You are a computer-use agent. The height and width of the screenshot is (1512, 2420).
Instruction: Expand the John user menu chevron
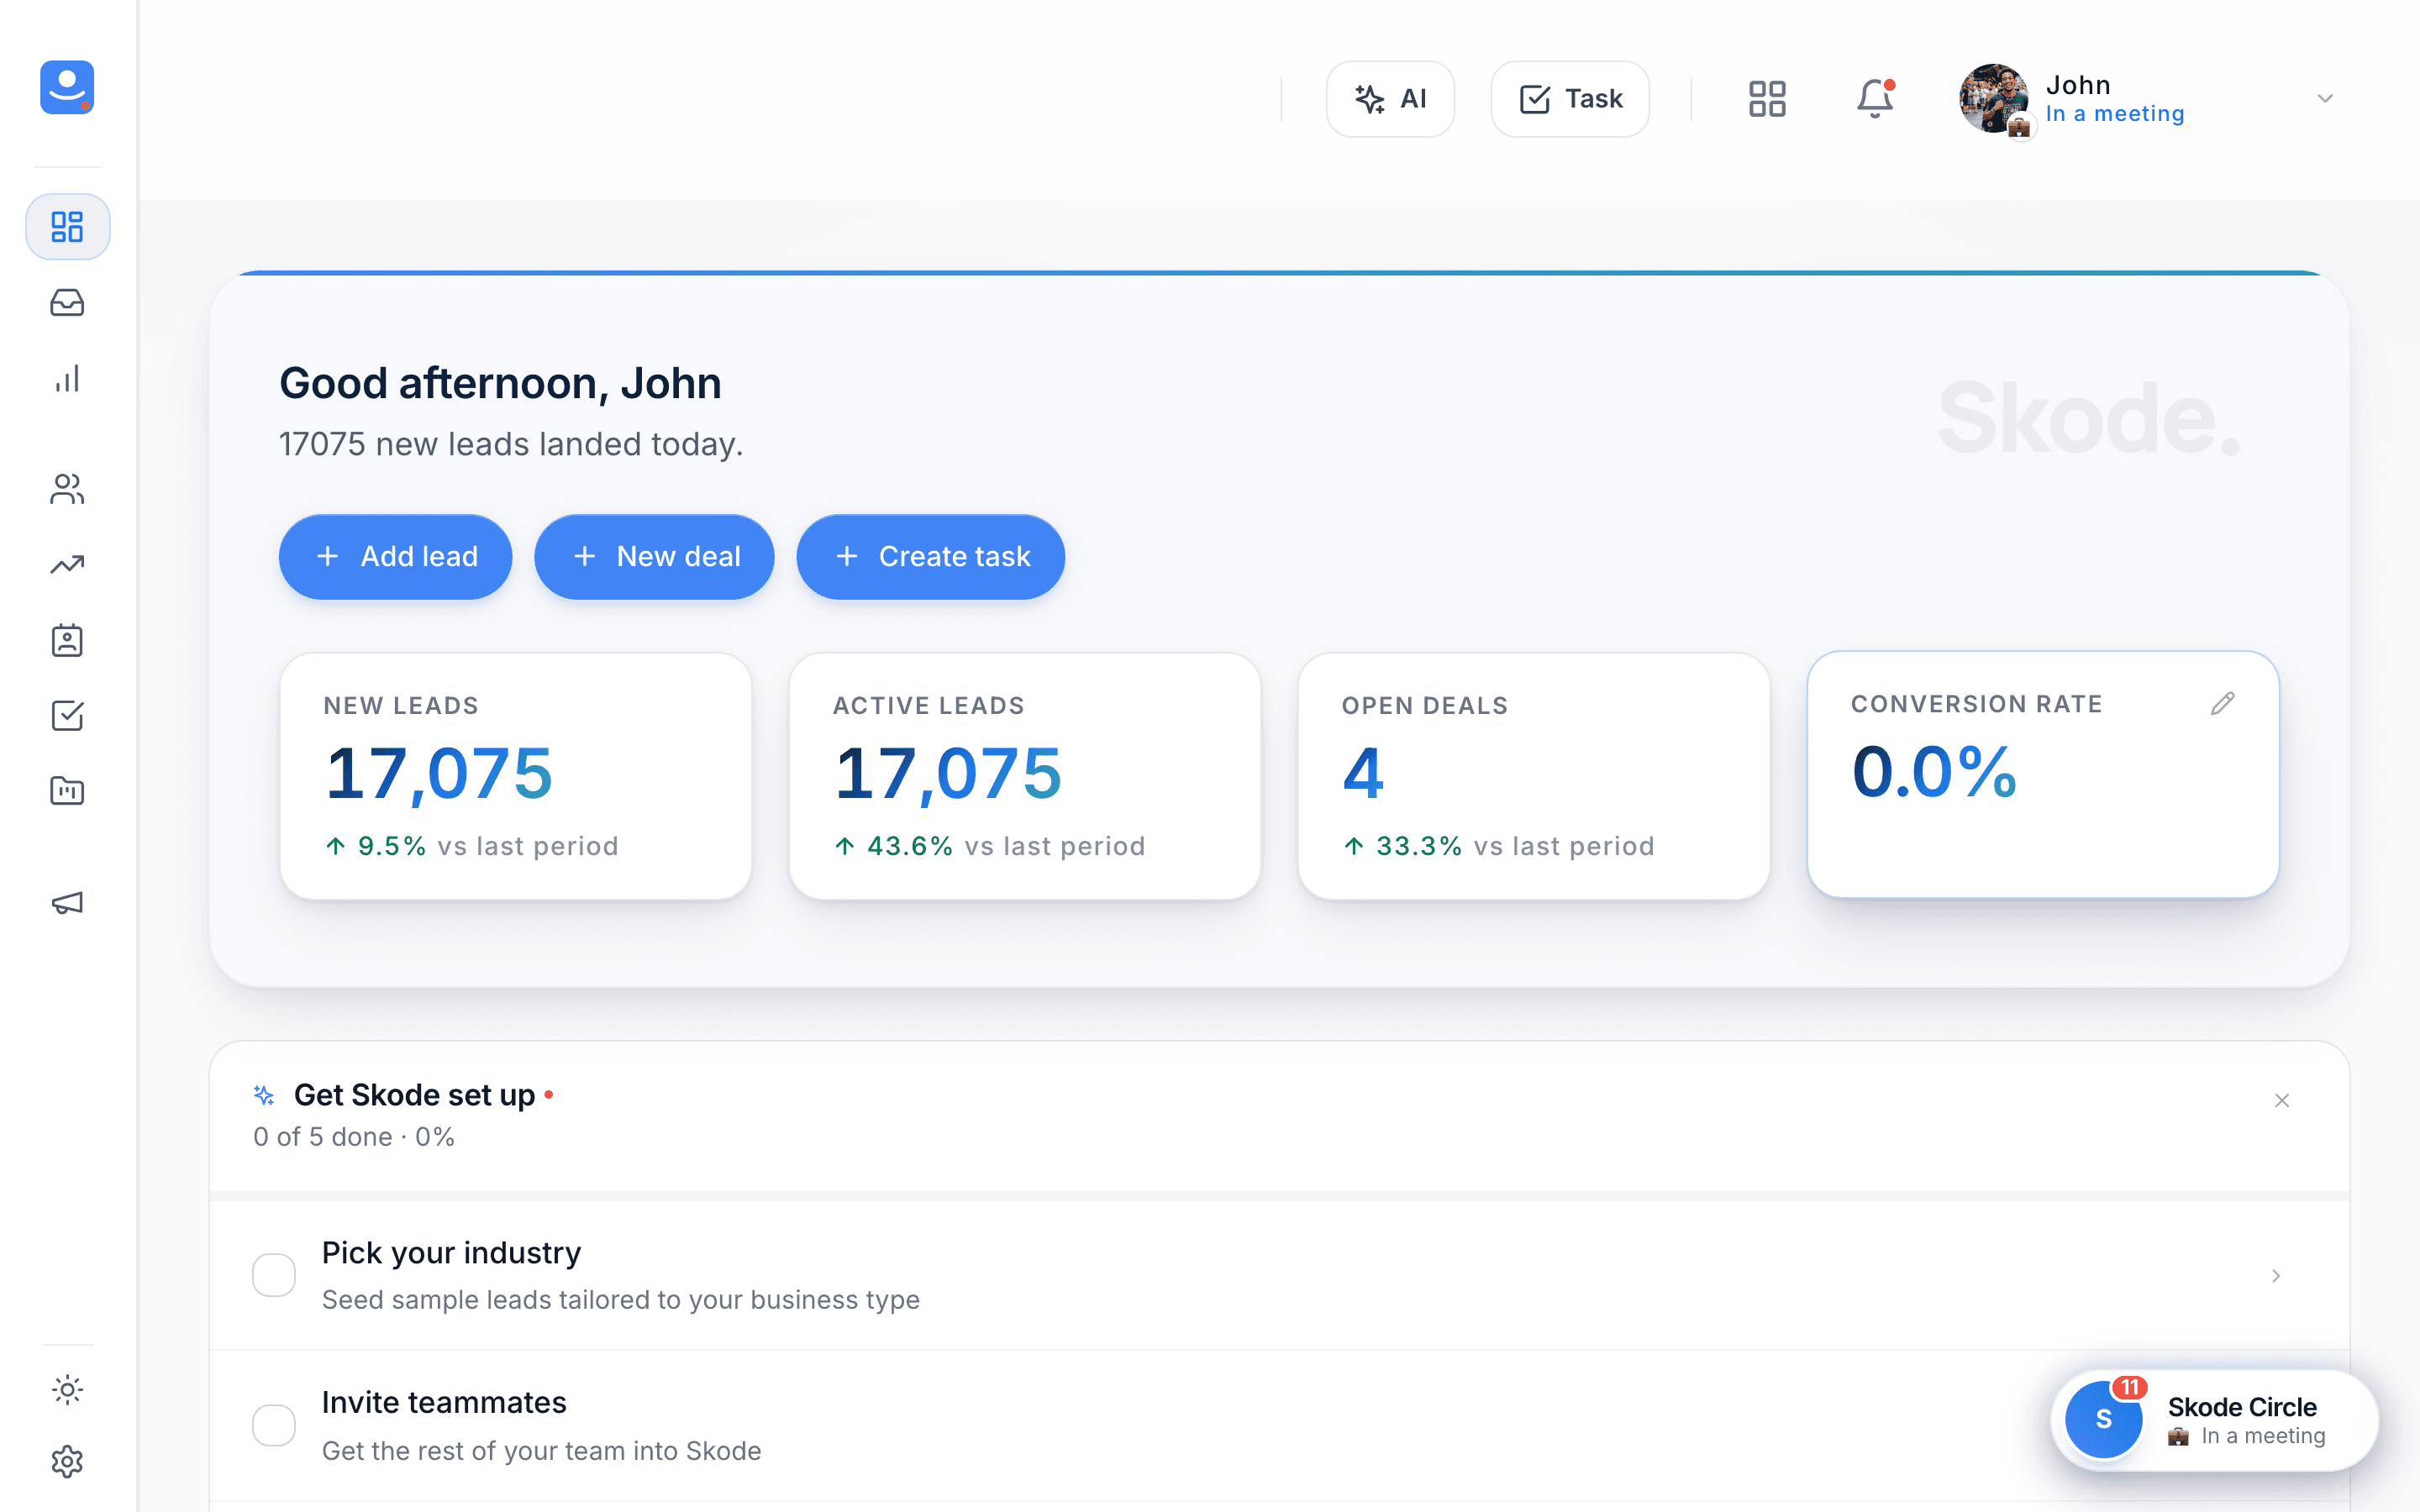(x=2325, y=99)
